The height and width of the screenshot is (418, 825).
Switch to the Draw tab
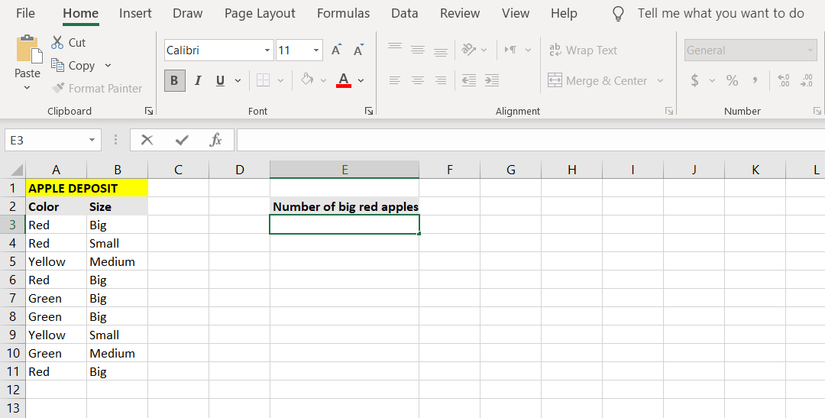[x=188, y=13]
